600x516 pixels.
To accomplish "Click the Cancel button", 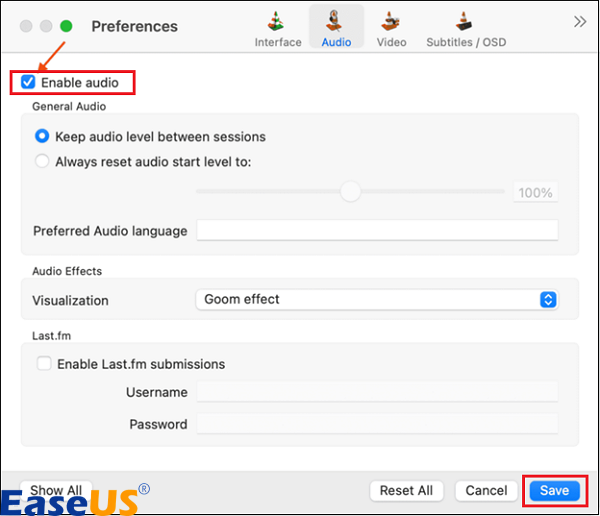I will (x=486, y=490).
